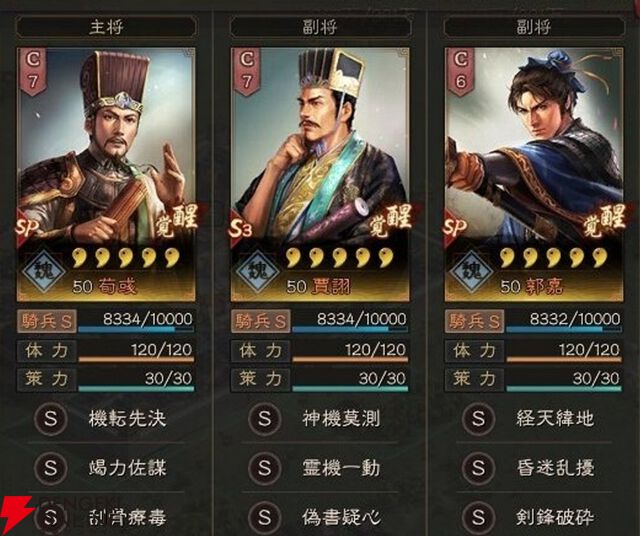The image size is (640, 536).
Task: Click 荀彧's 体力 120/120 stamina bar
Action: point(136,351)
